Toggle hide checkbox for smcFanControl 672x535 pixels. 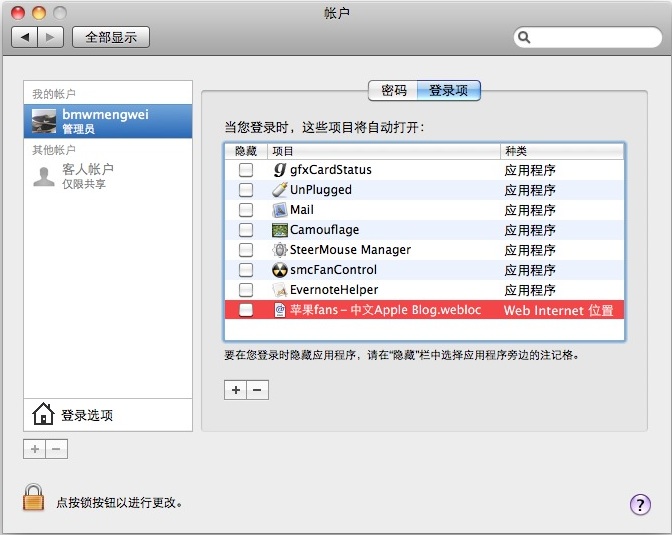pyautogui.click(x=246, y=270)
